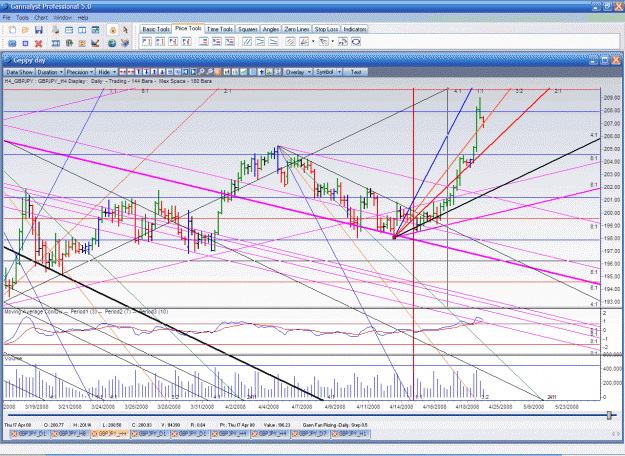Viewport: 625px width, 456px height.
Task: Click the red Gann fan origin point on chart
Action: pyautogui.click(x=394, y=237)
